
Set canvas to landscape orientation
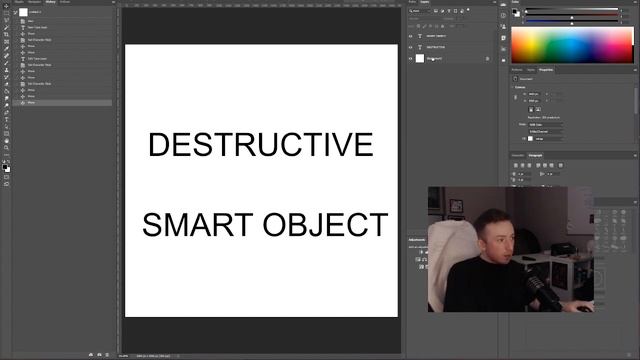[538, 109]
